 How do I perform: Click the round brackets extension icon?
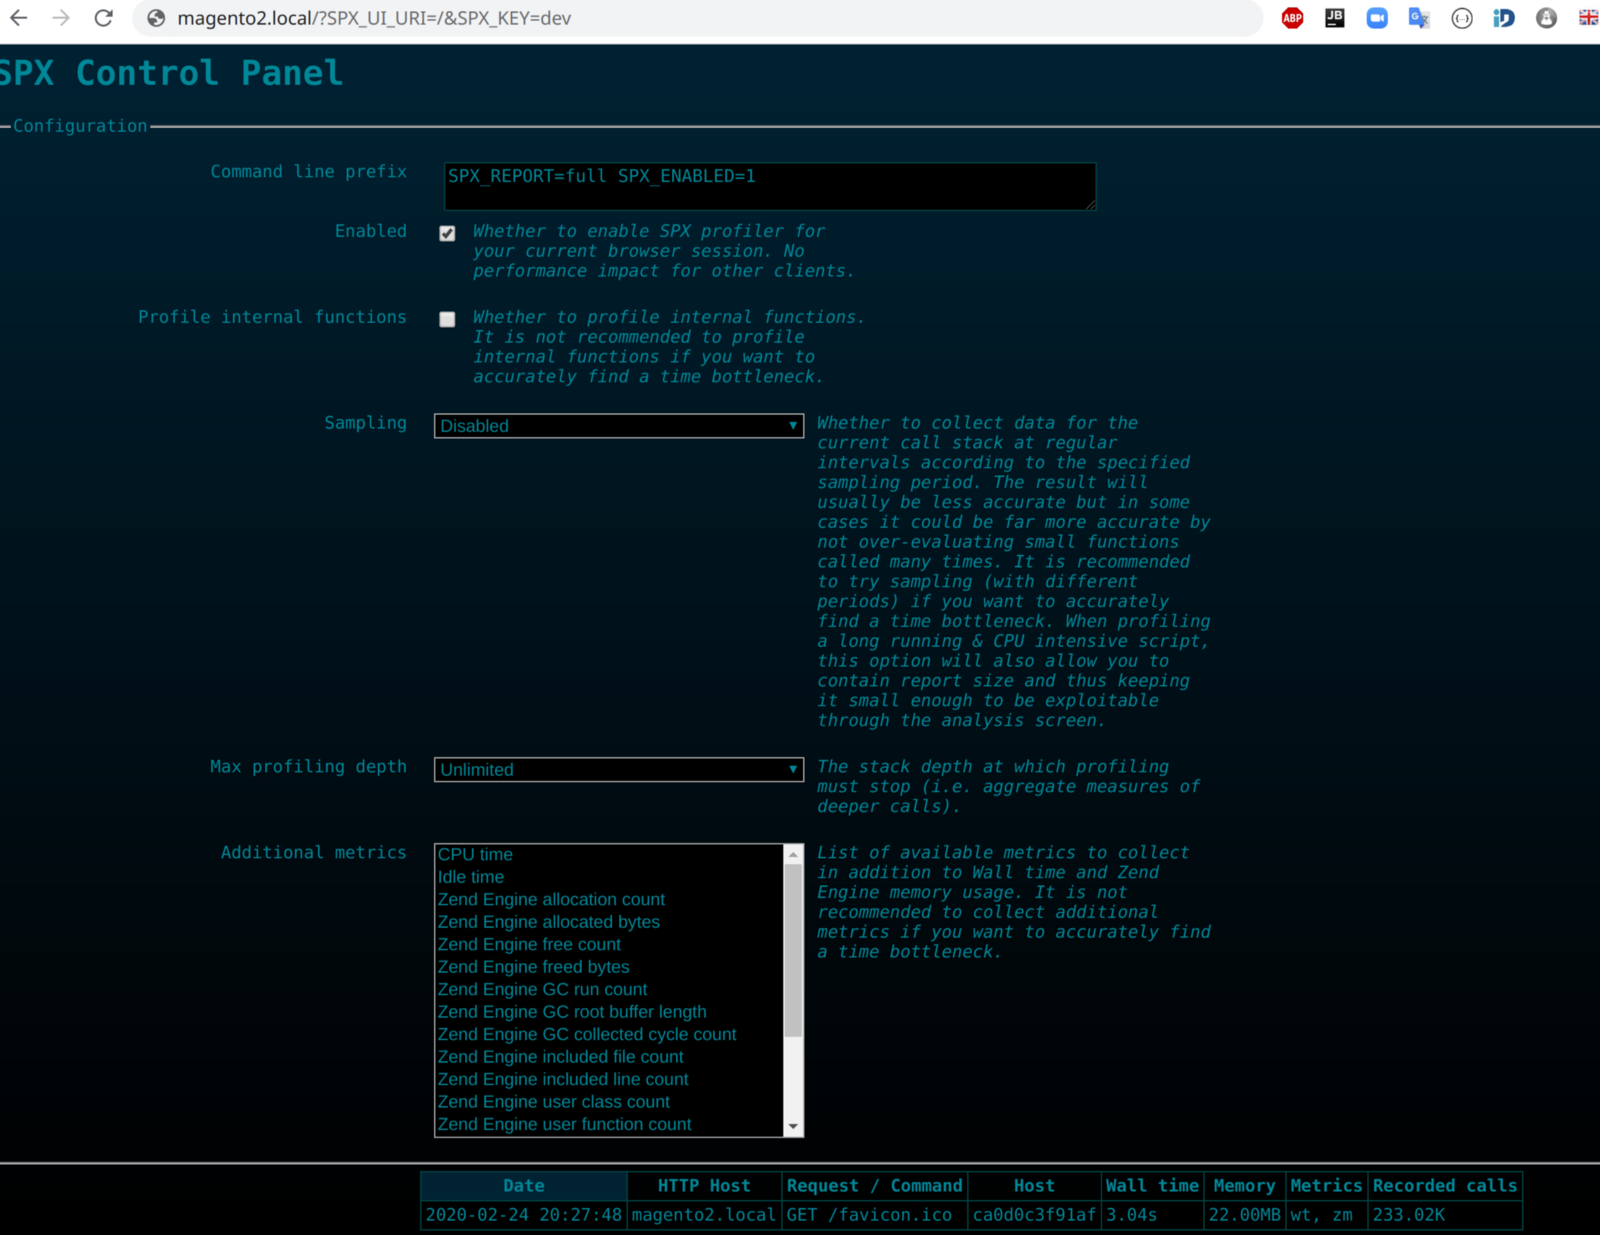coord(1462,18)
